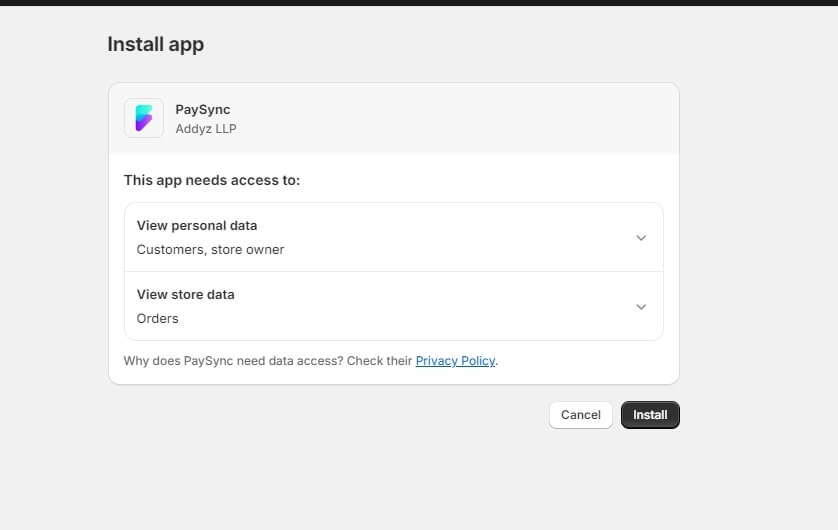
Task: Expand the View store data chevron
Action: click(x=641, y=307)
